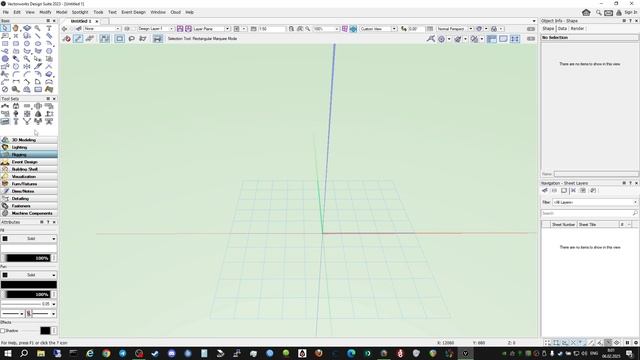640x360 pixels.
Task: Open the zoom percentage dropdown
Action: coord(326,29)
